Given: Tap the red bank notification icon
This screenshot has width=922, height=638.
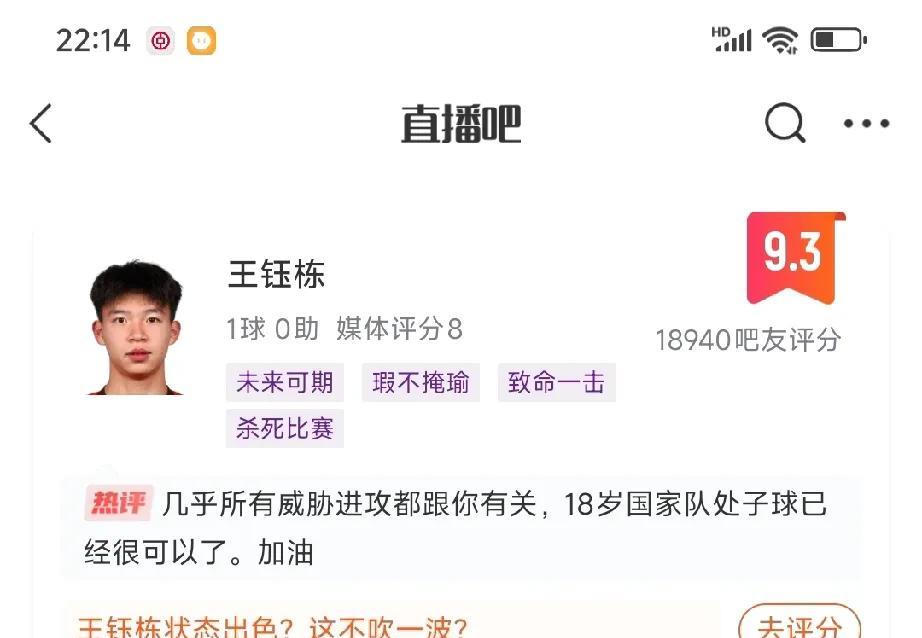Looking at the screenshot, I should point(161,41).
